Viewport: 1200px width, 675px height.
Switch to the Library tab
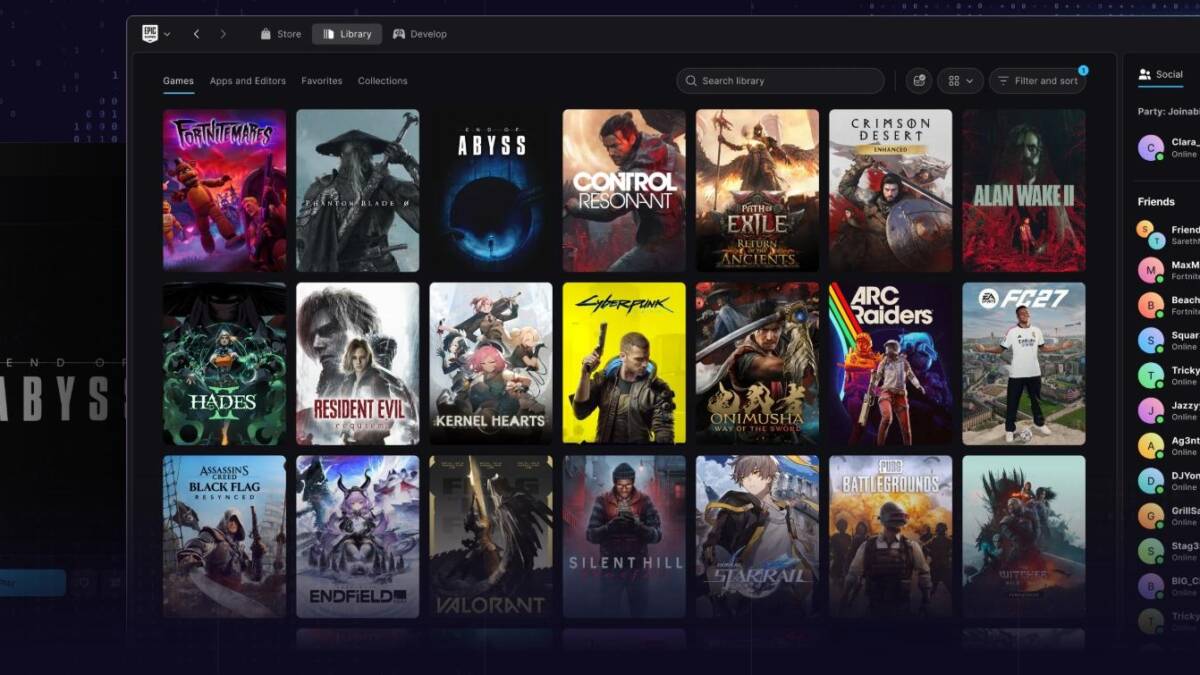point(347,34)
